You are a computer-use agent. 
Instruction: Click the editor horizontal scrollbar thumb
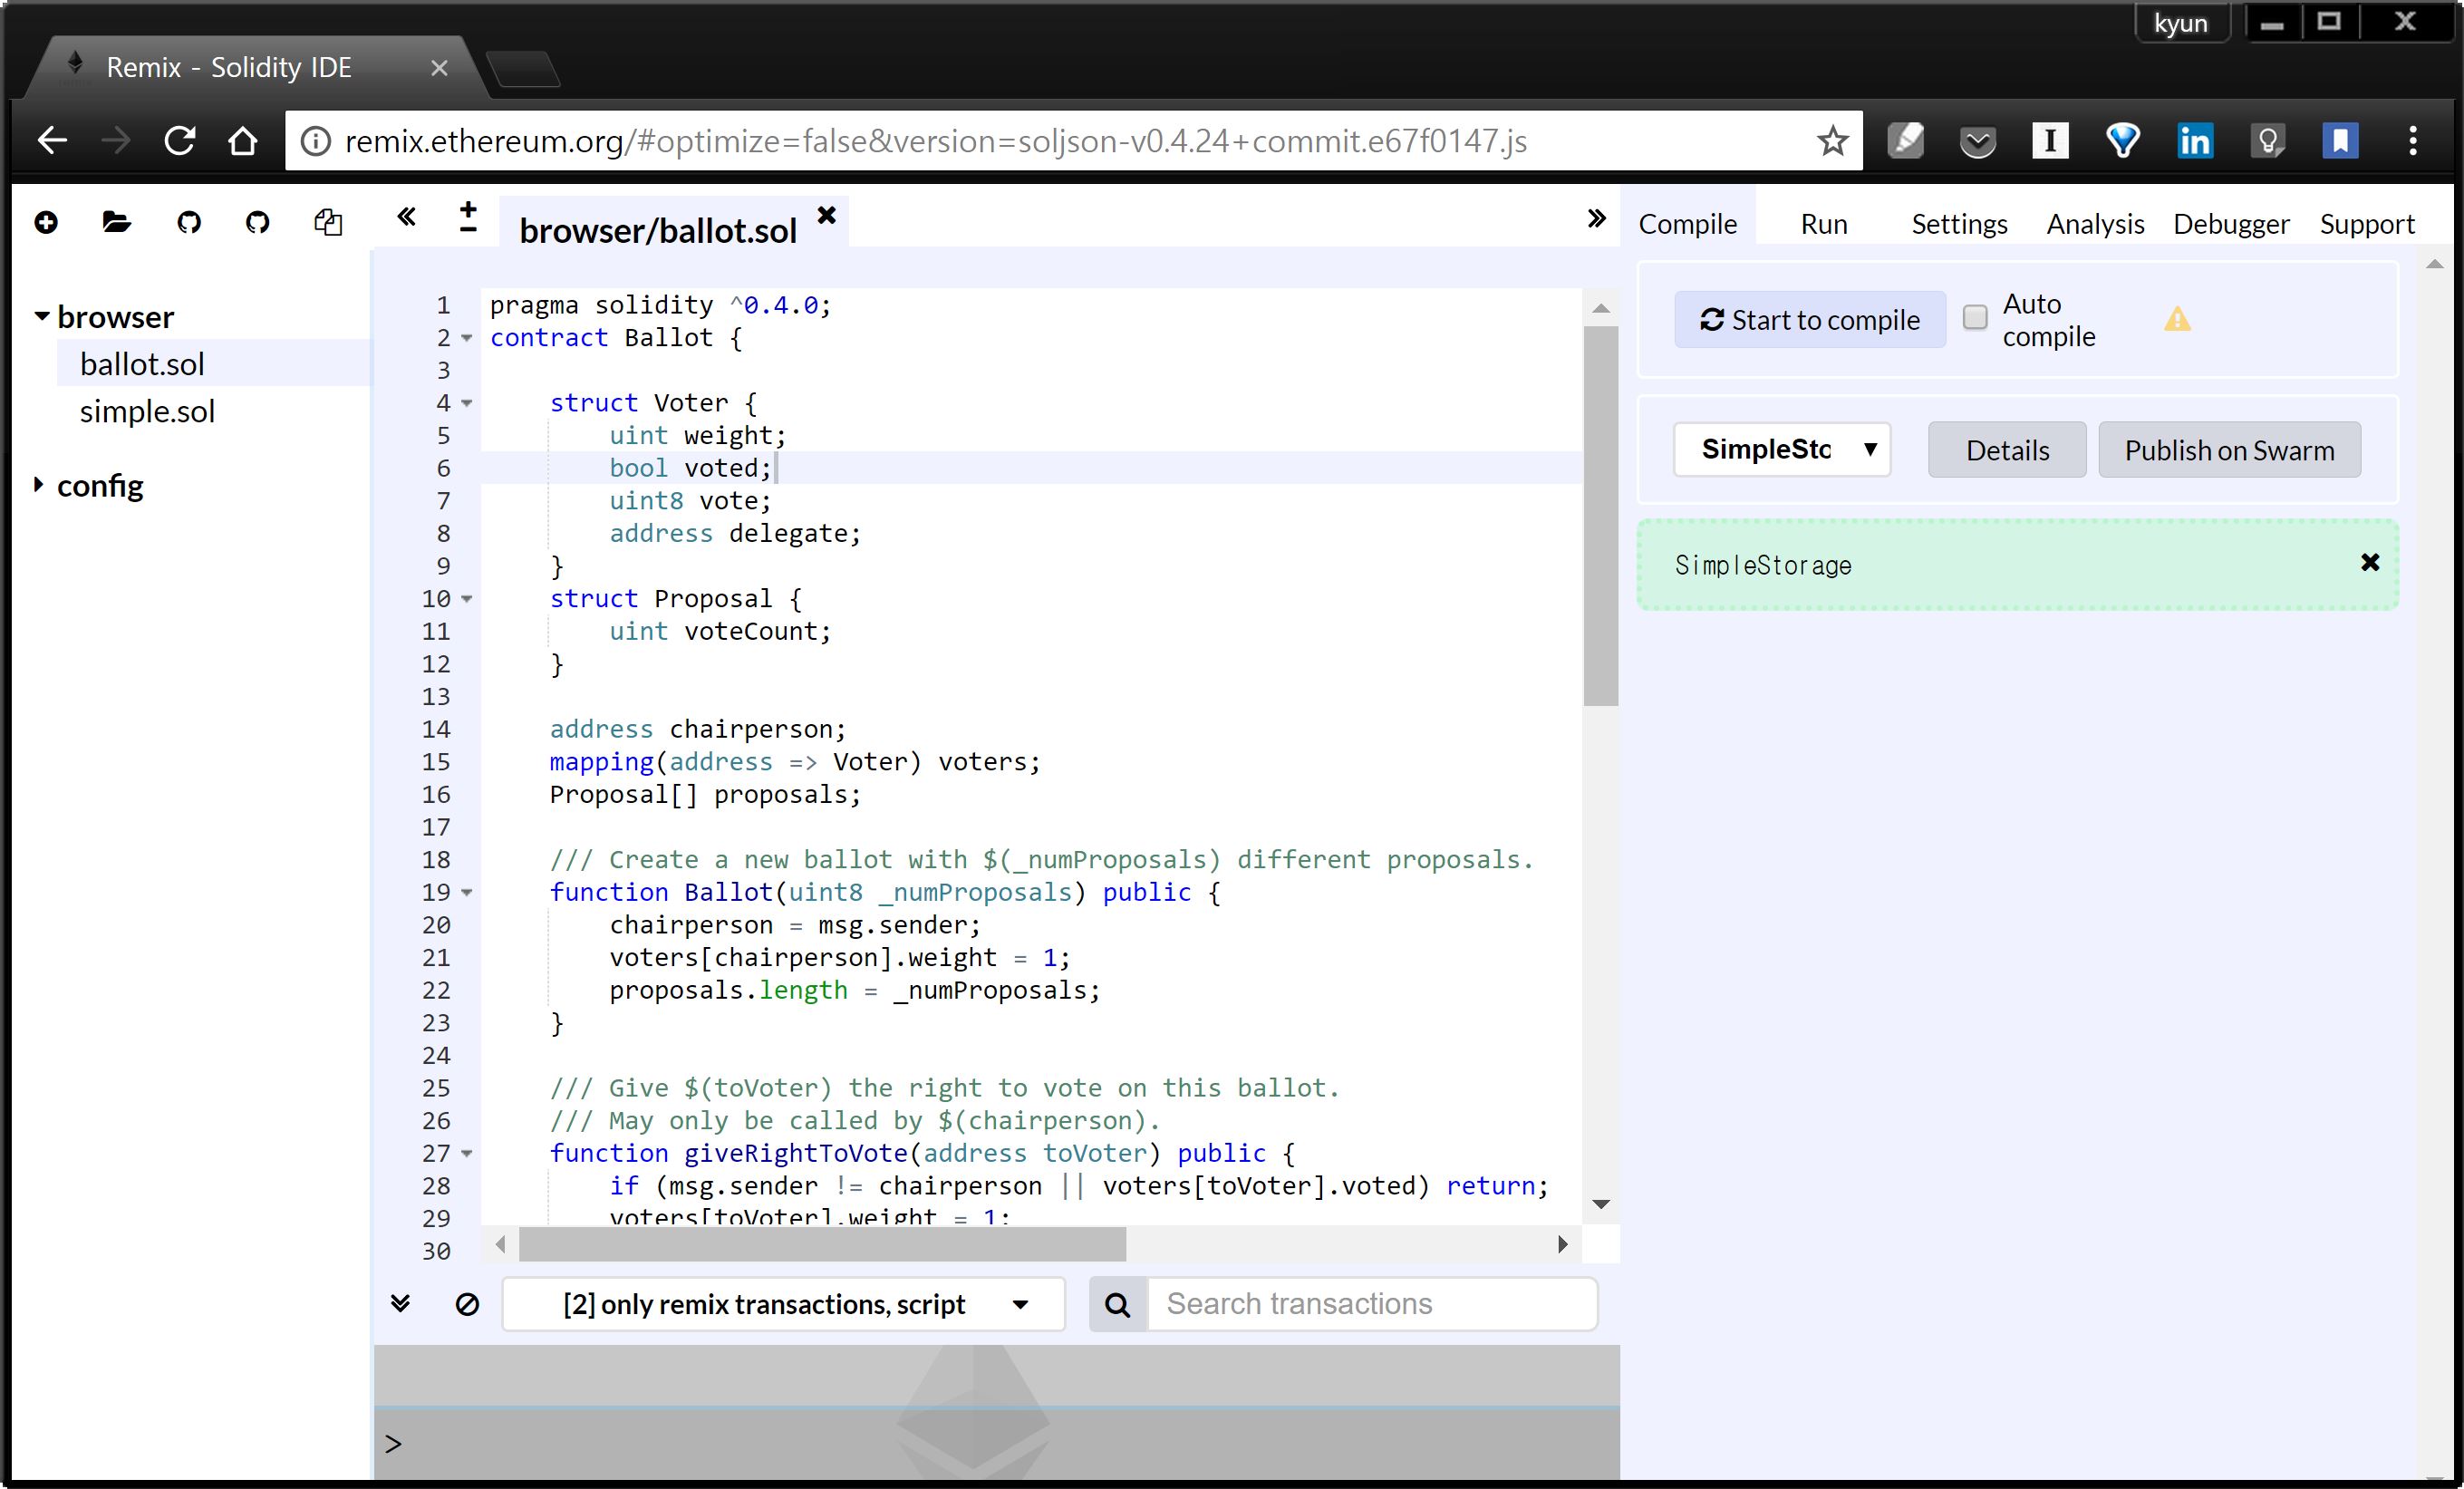click(822, 1244)
